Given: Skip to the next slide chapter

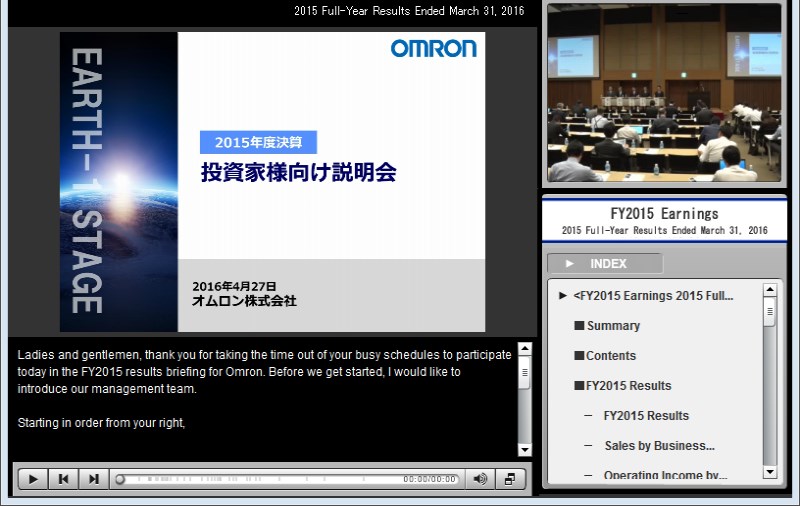Looking at the screenshot, I should click(x=93, y=479).
